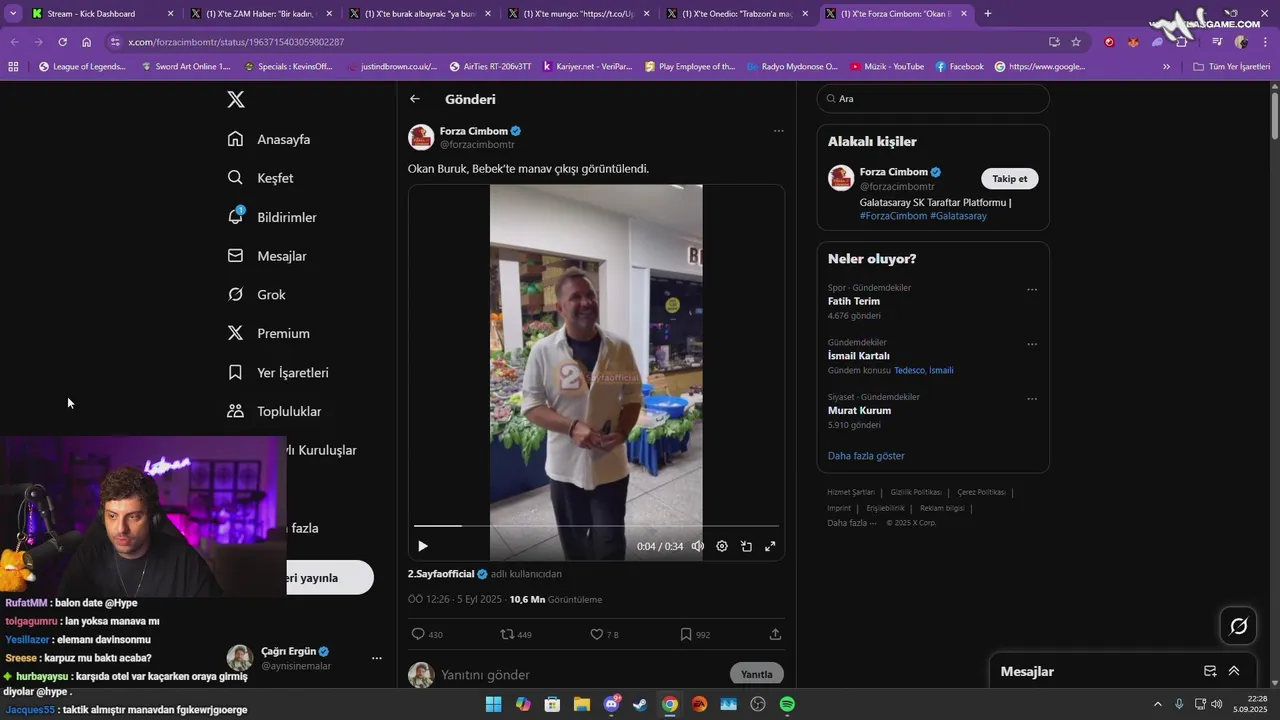
Task: Open the Fatih Terim trend
Action: tap(854, 301)
